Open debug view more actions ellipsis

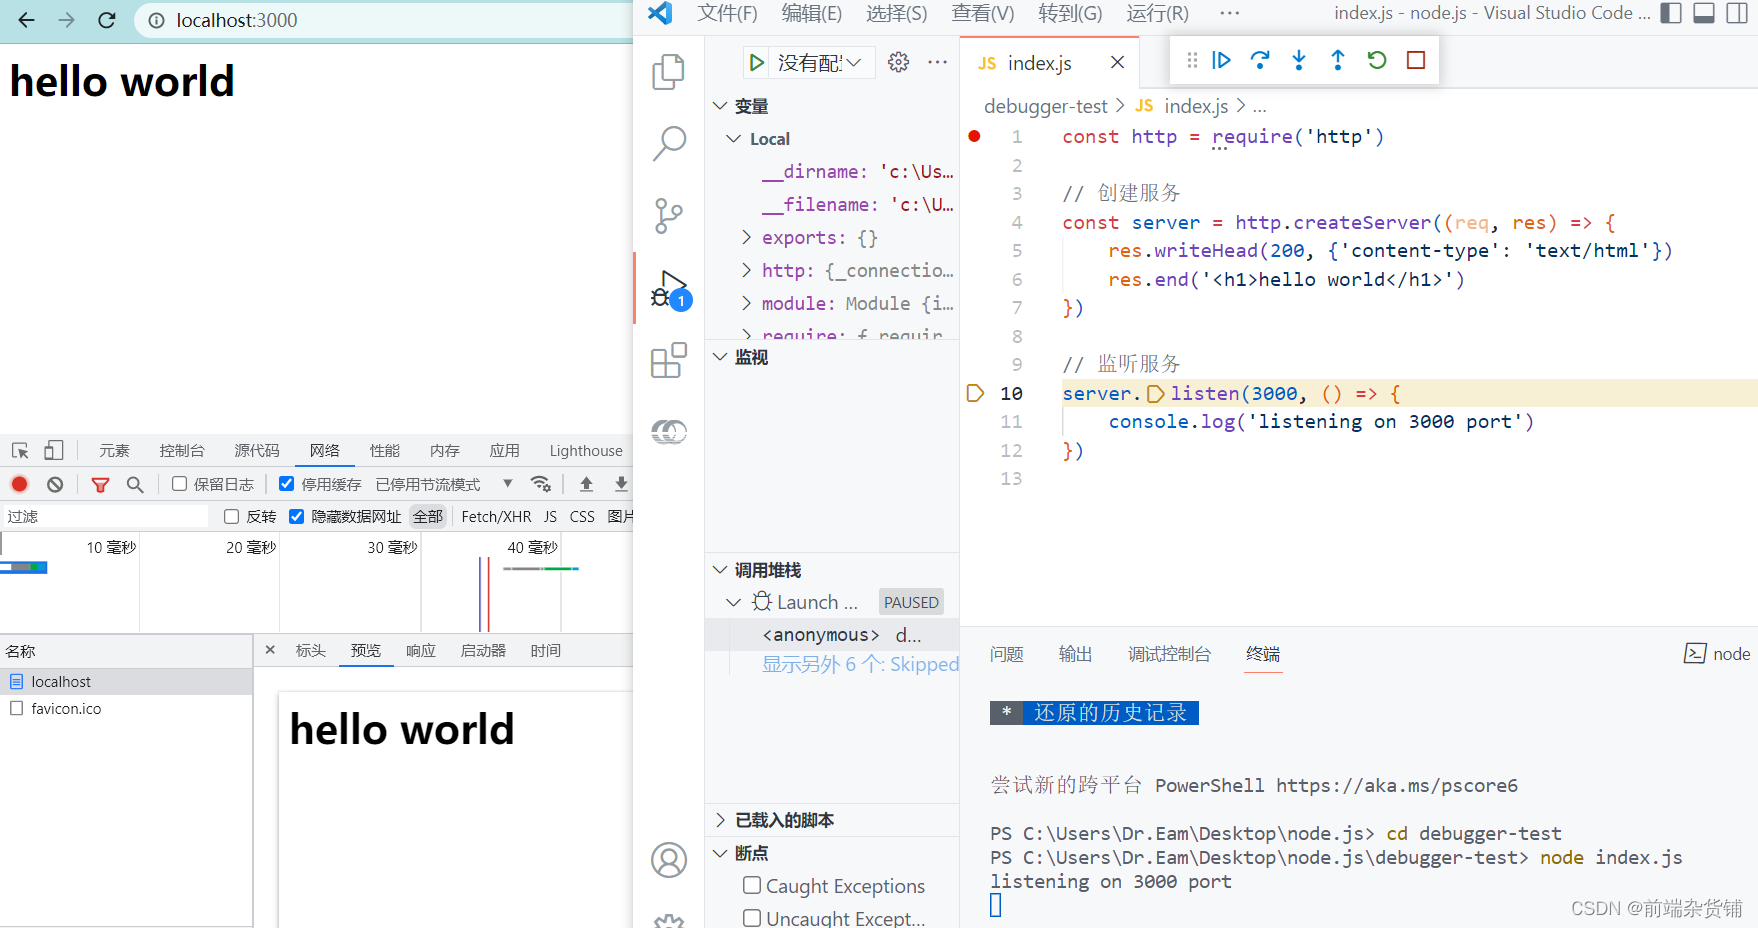click(x=937, y=62)
